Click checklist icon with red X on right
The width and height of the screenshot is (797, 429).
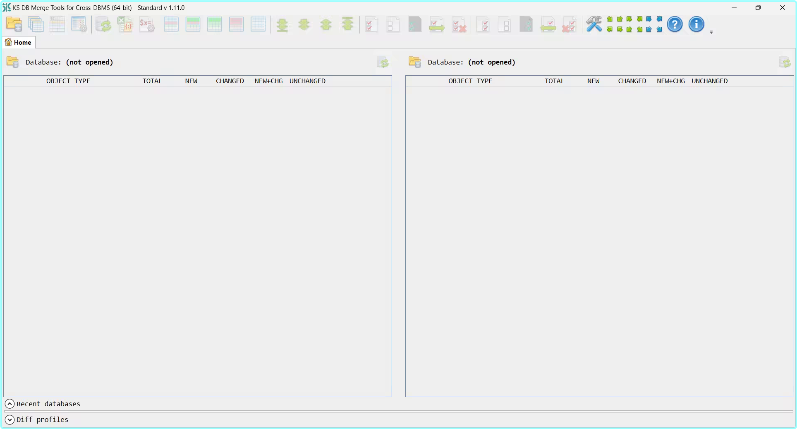(x=459, y=24)
